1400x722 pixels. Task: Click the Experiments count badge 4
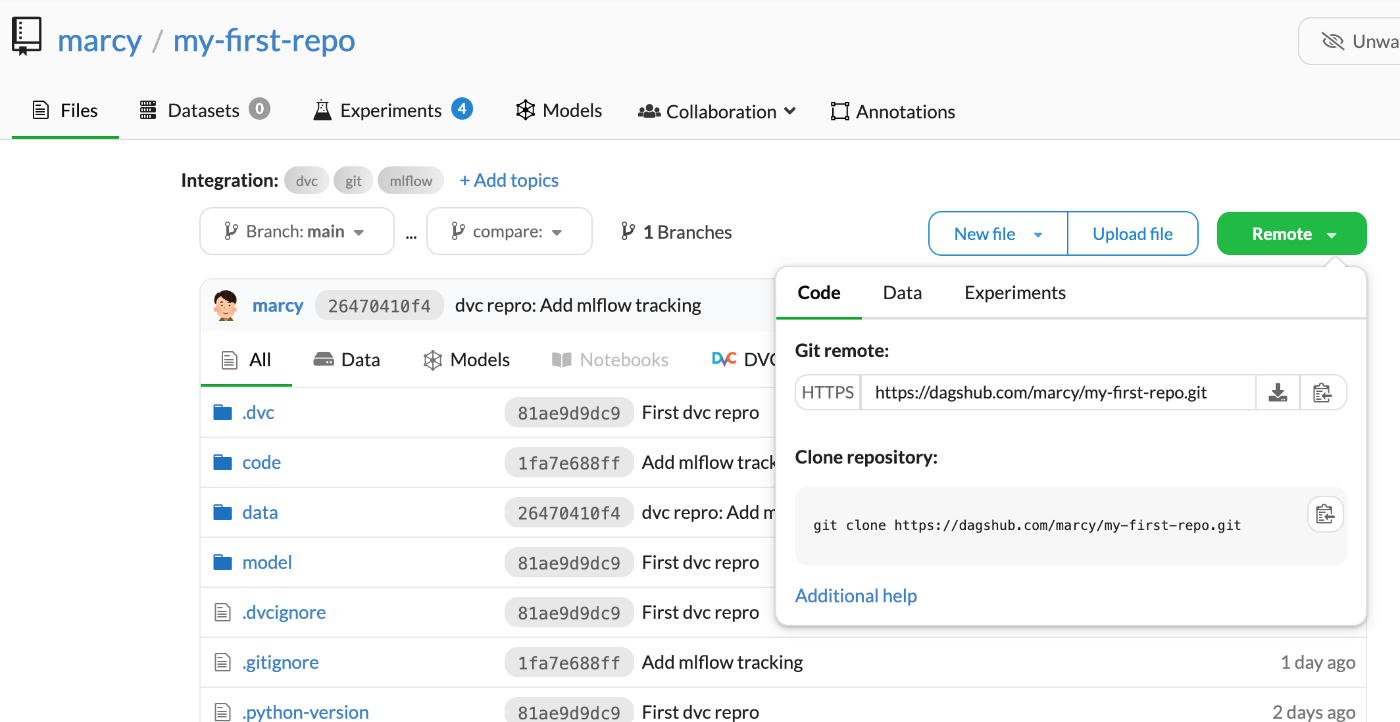462,108
